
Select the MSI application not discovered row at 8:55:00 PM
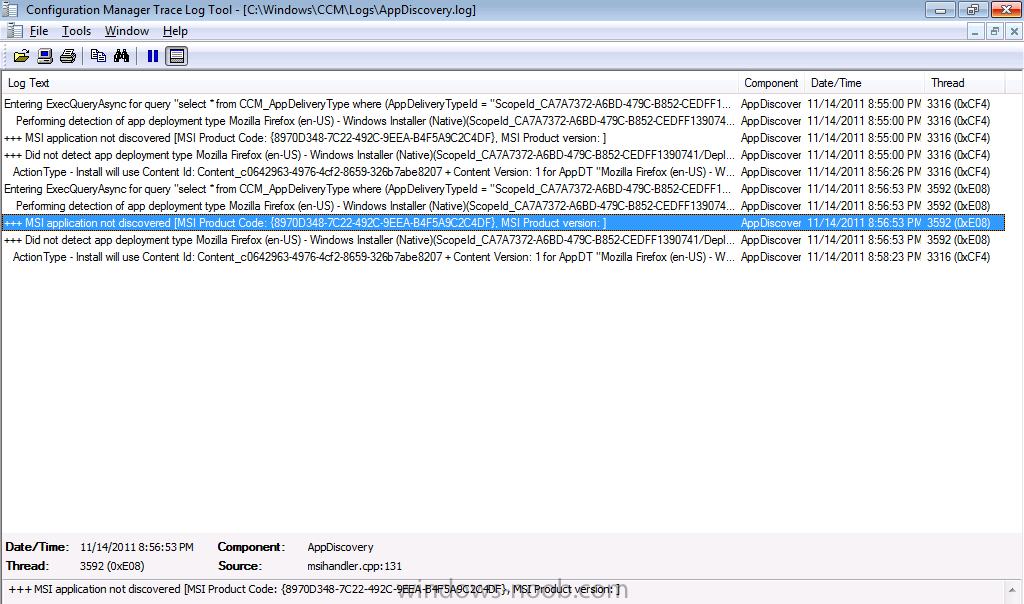(503, 138)
